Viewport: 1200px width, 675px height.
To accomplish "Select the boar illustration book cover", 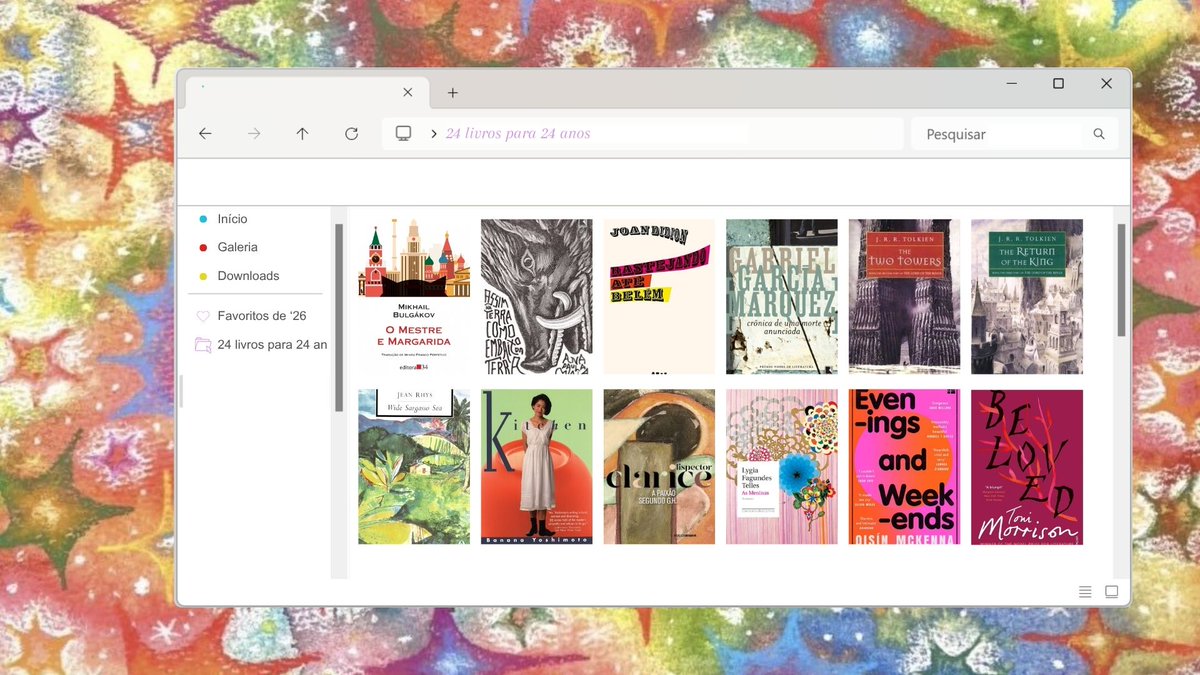I will click(536, 297).
